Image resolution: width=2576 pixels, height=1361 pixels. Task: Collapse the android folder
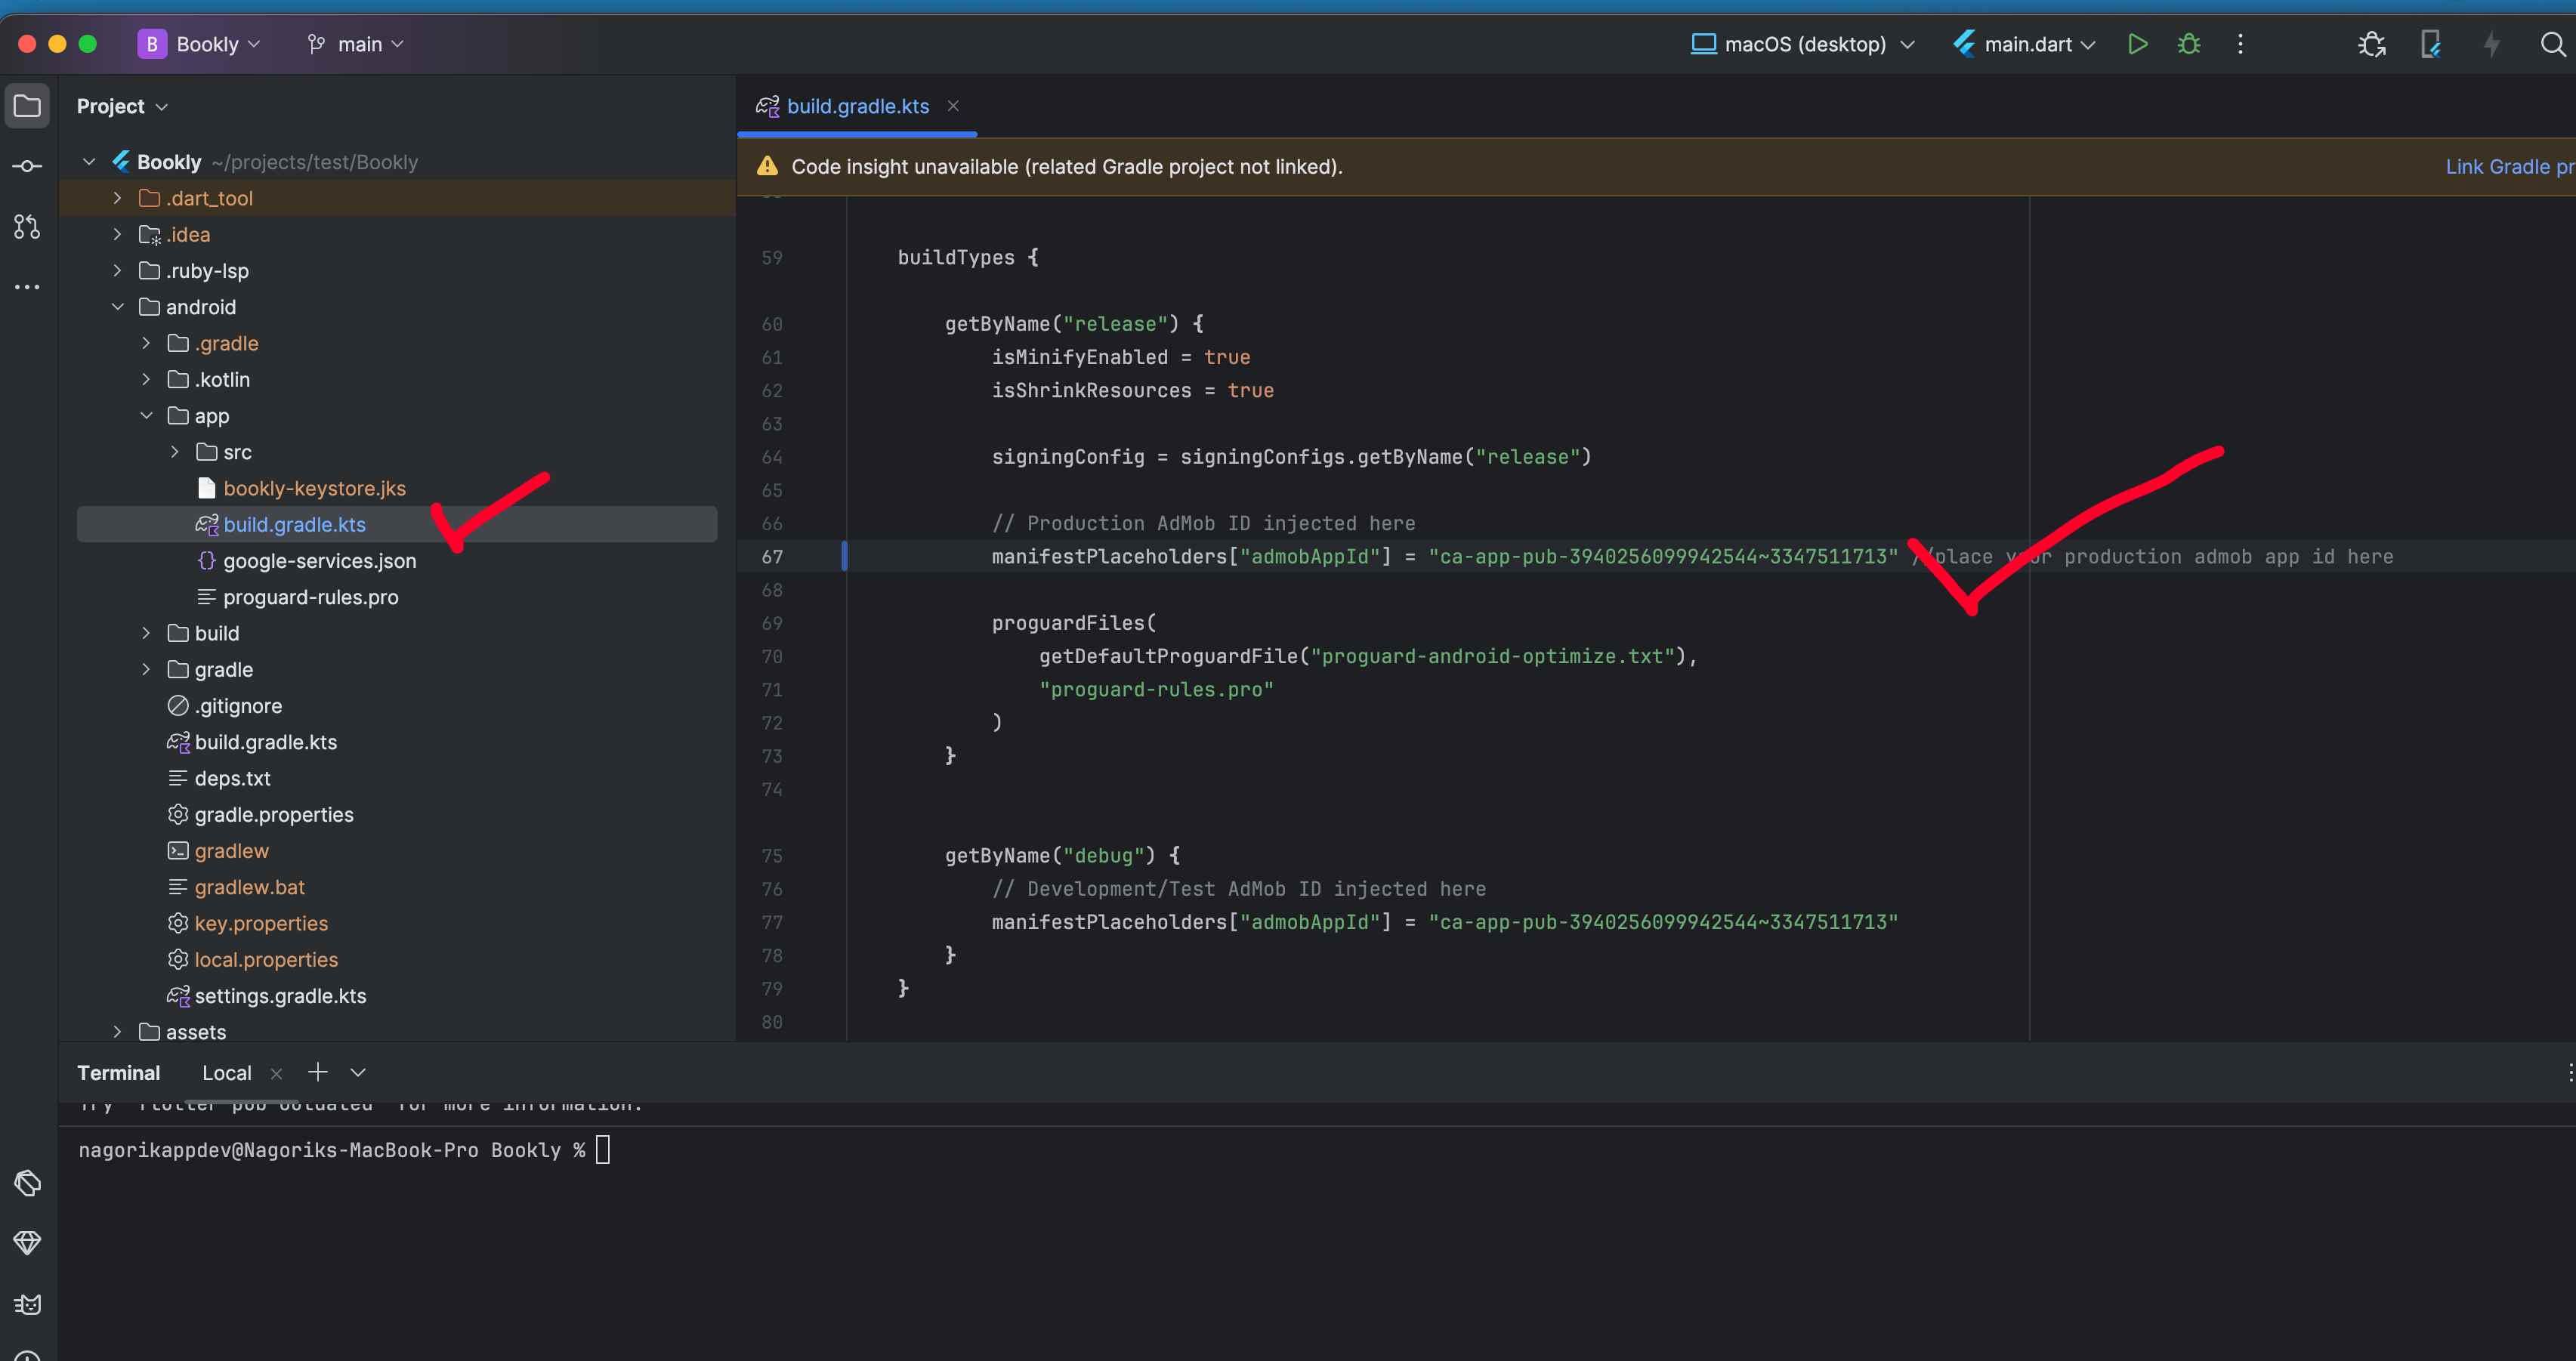pos(117,307)
